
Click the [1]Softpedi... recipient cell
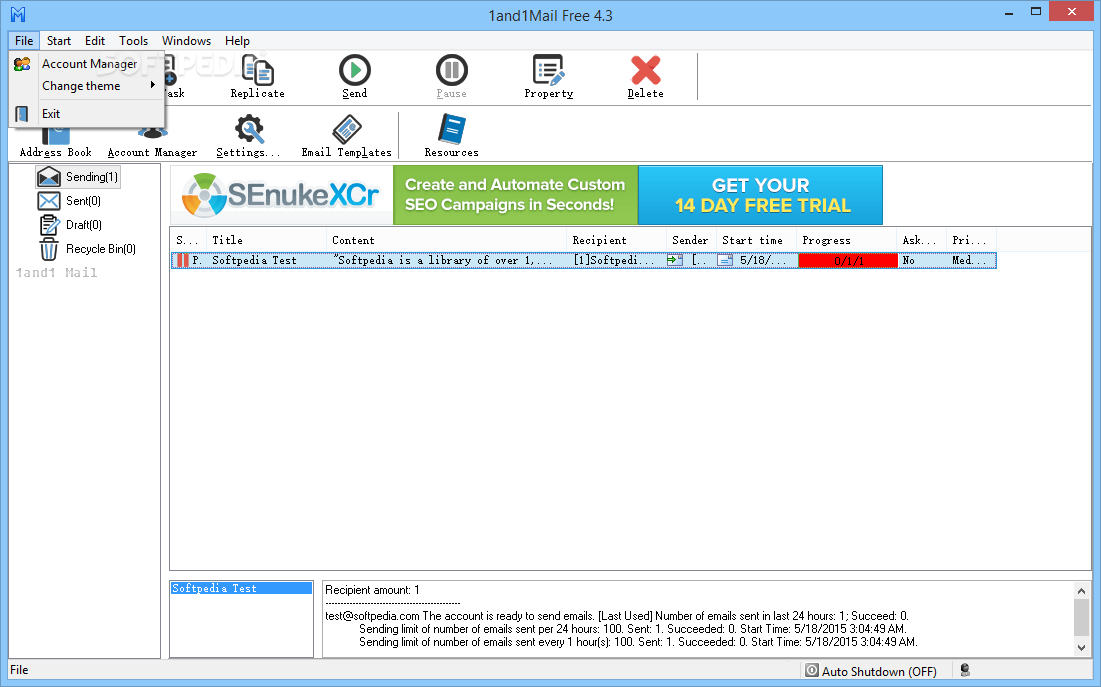pos(613,261)
